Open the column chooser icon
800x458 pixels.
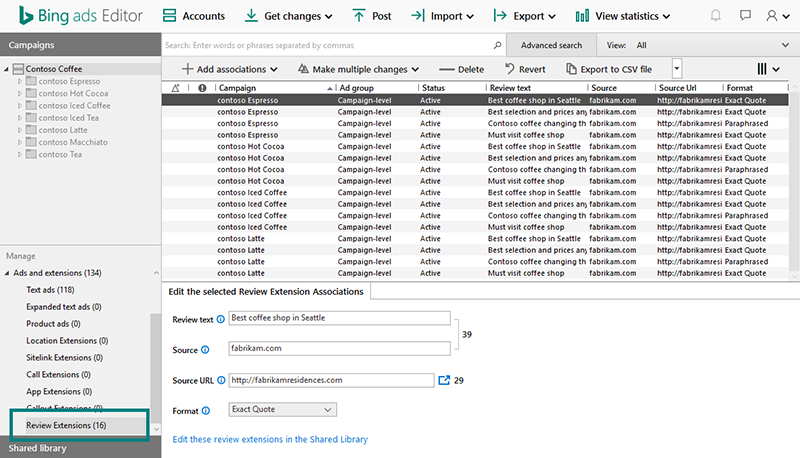click(768, 69)
